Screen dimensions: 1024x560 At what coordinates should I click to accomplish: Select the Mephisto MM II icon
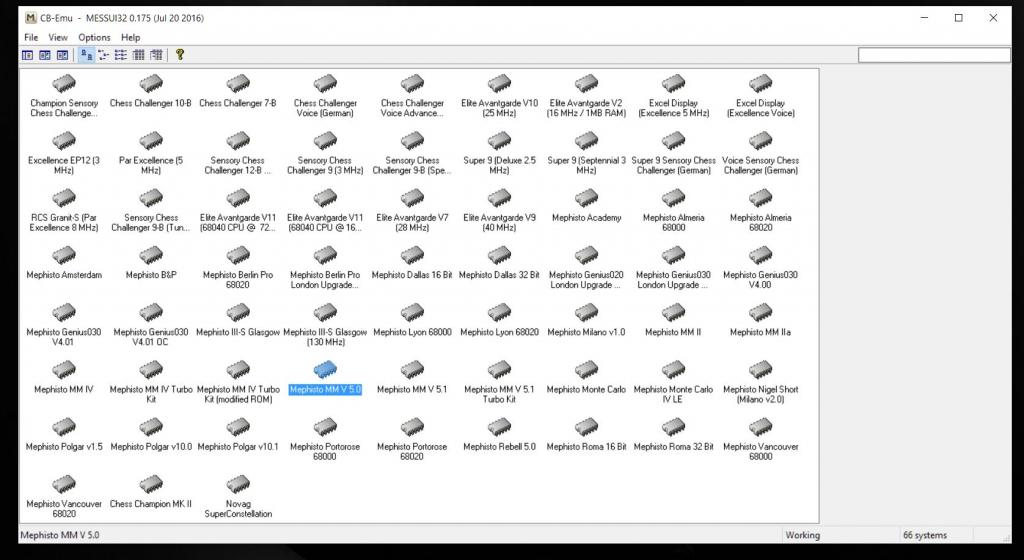pyautogui.click(x=673, y=314)
